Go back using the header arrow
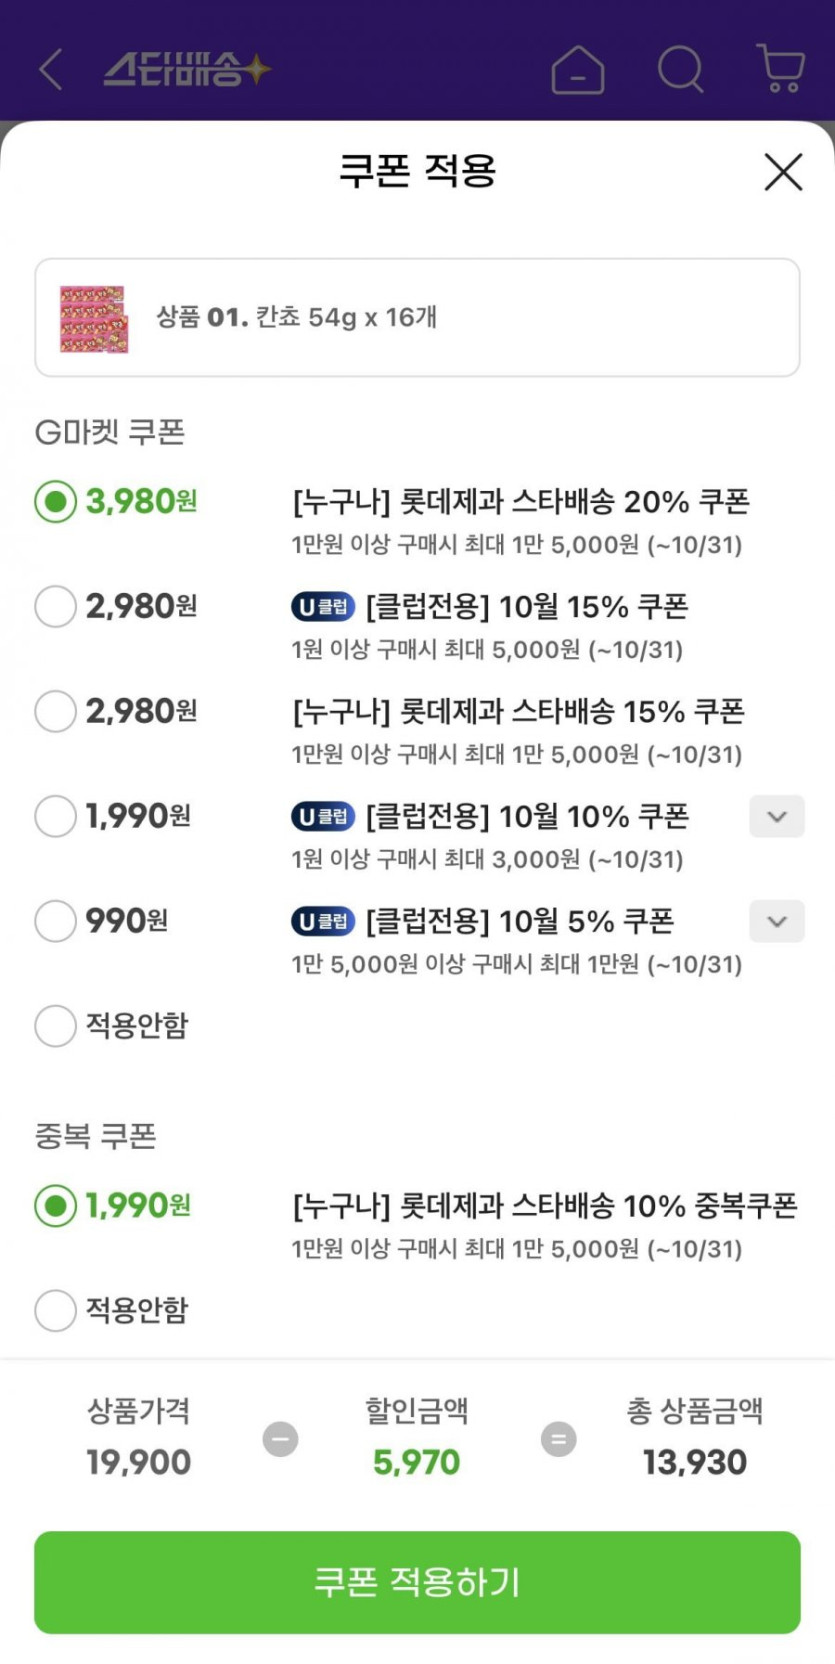The image size is (835, 1664). click(51, 70)
